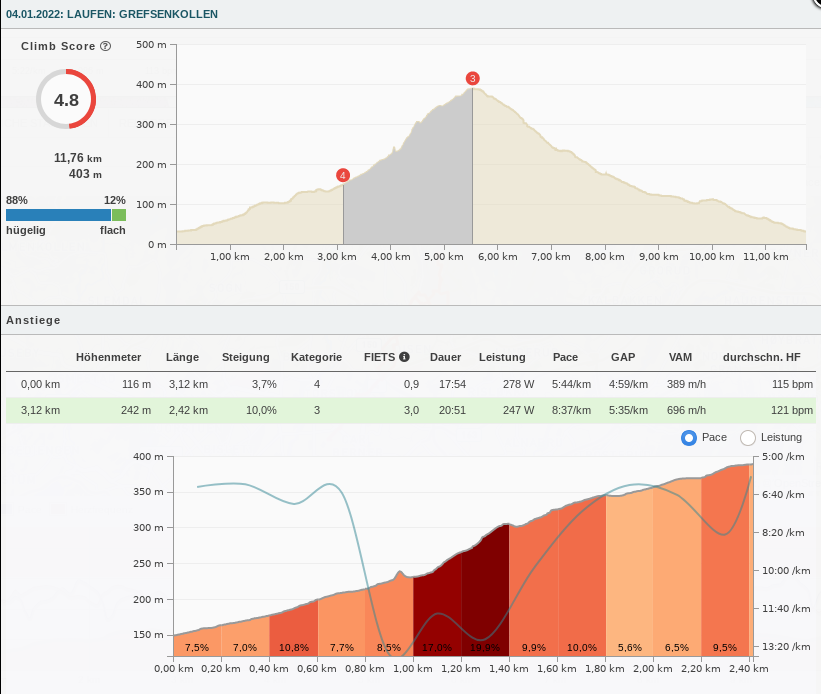This screenshot has height=694, width=821.
Task: Click the green flach portion of bar
Action: tap(118, 215)
